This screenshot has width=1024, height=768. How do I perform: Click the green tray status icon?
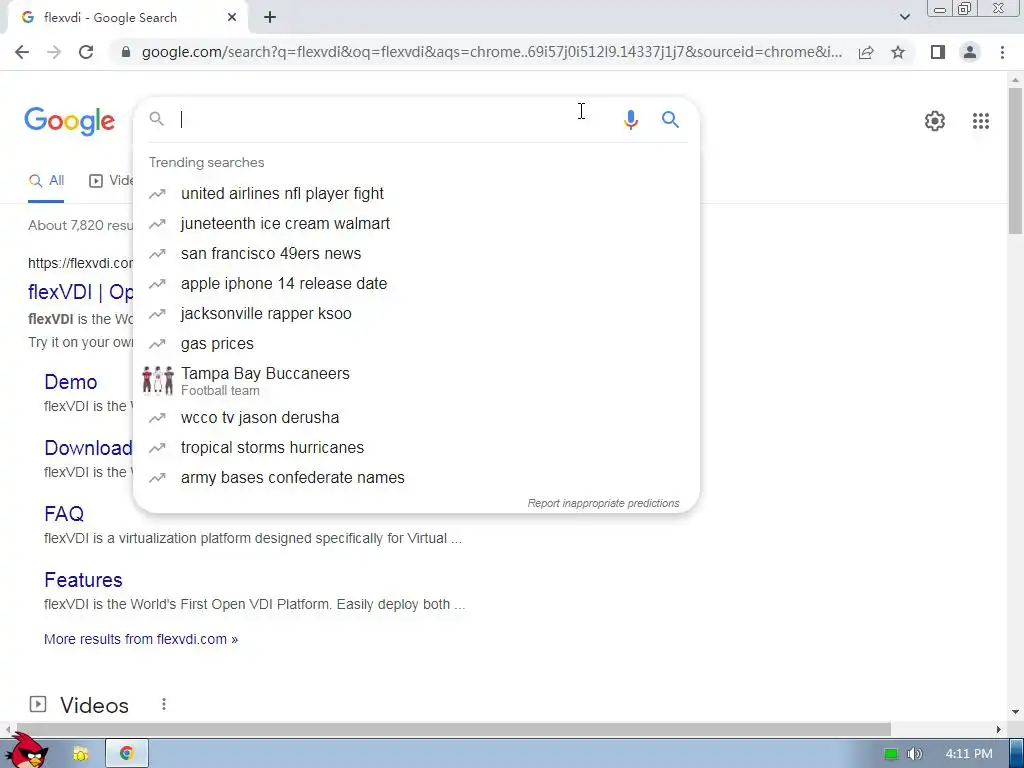tap(891, 754)
